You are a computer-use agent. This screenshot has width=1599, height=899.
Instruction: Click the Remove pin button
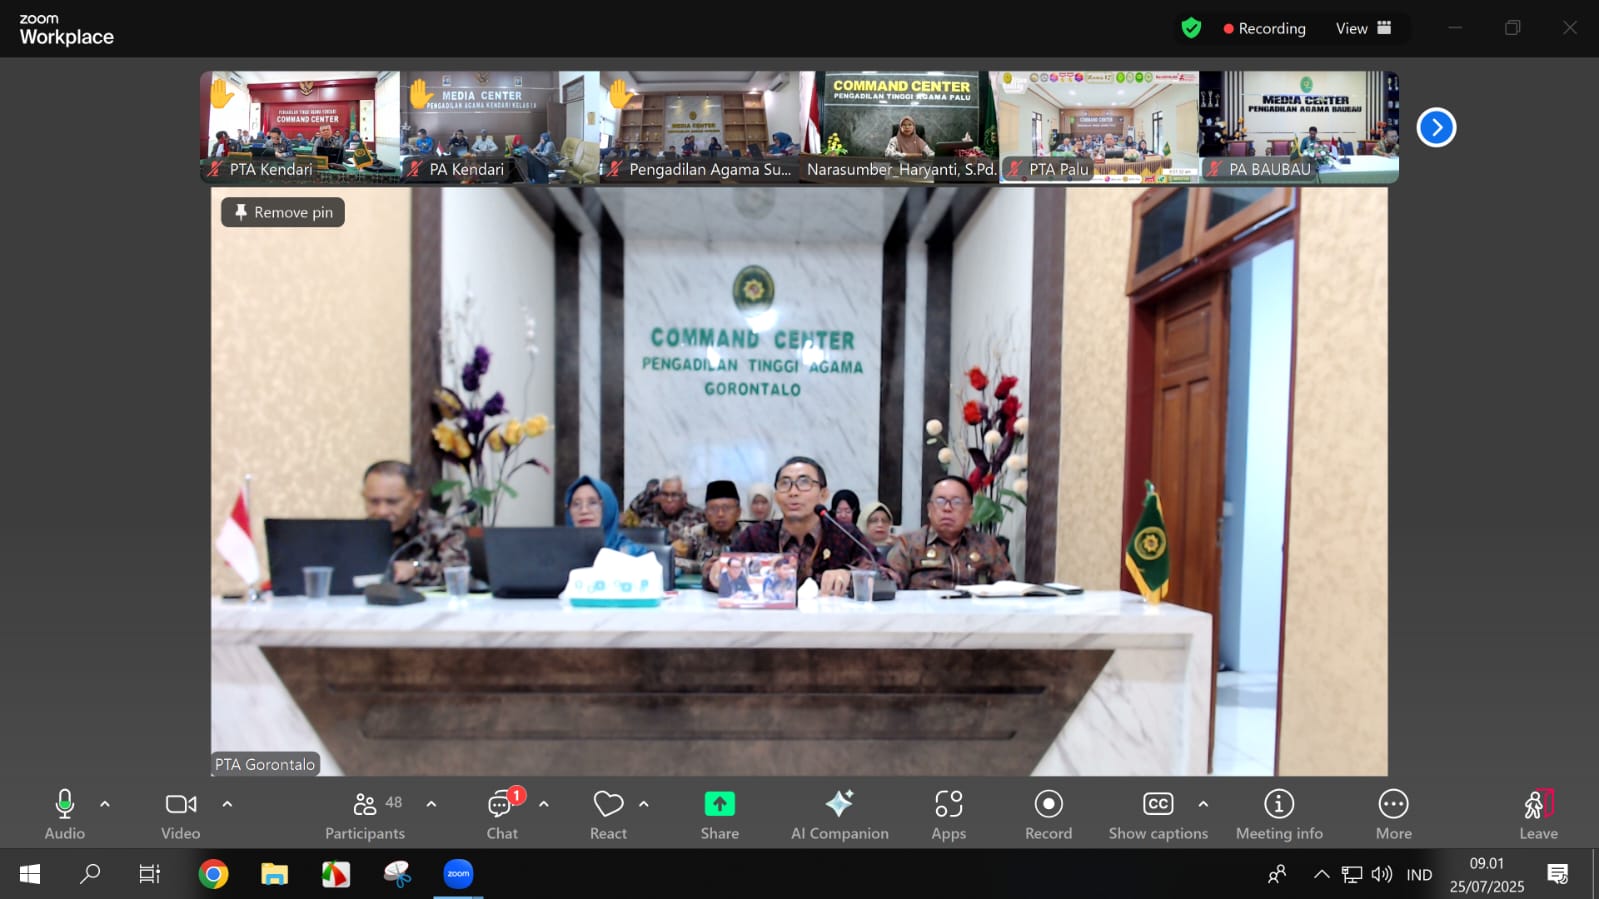pos(283,212)
